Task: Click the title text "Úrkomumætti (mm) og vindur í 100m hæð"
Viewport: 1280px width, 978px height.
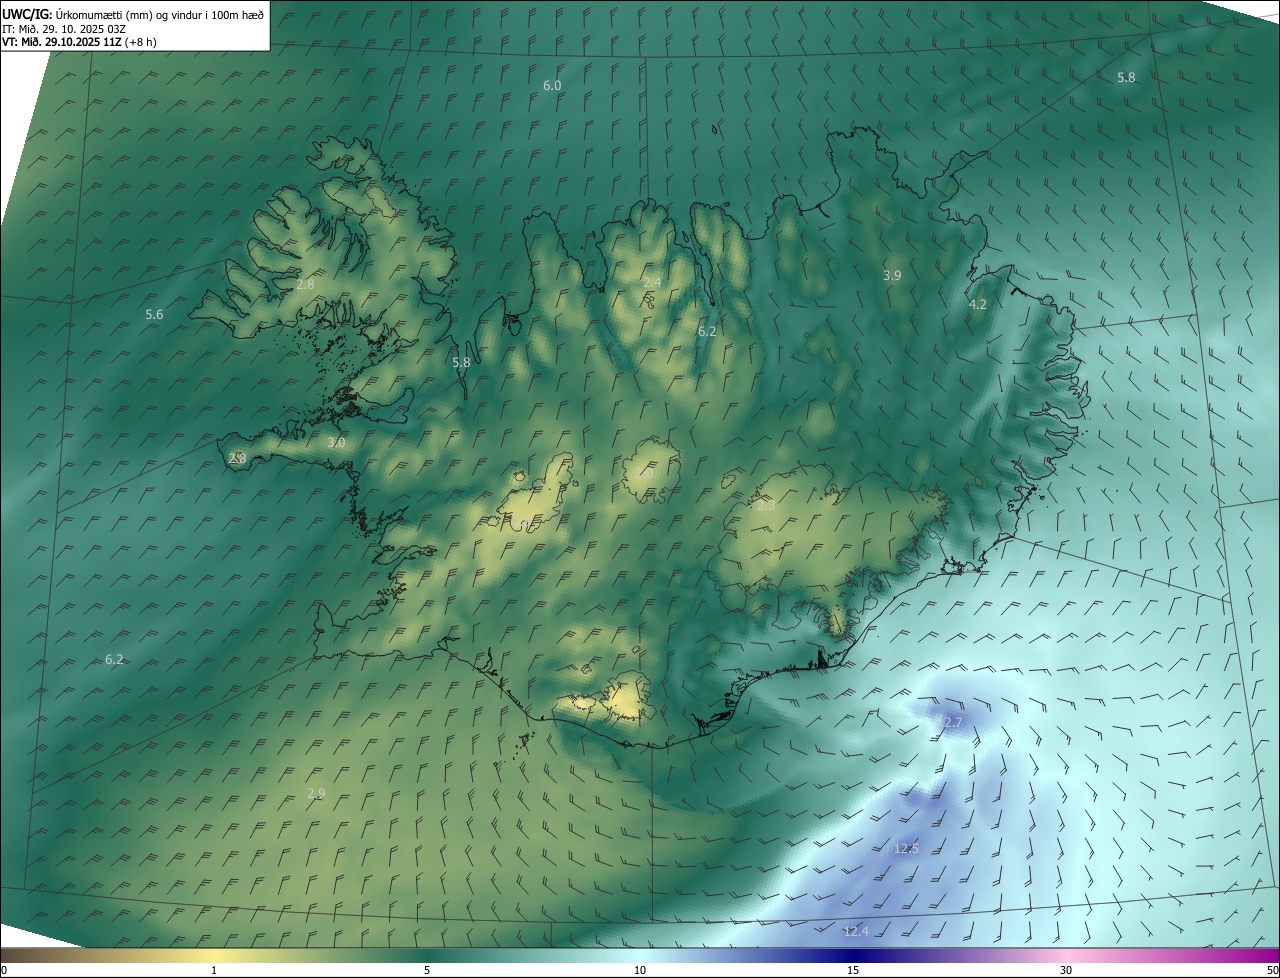Action: click(x=159, y=14)
